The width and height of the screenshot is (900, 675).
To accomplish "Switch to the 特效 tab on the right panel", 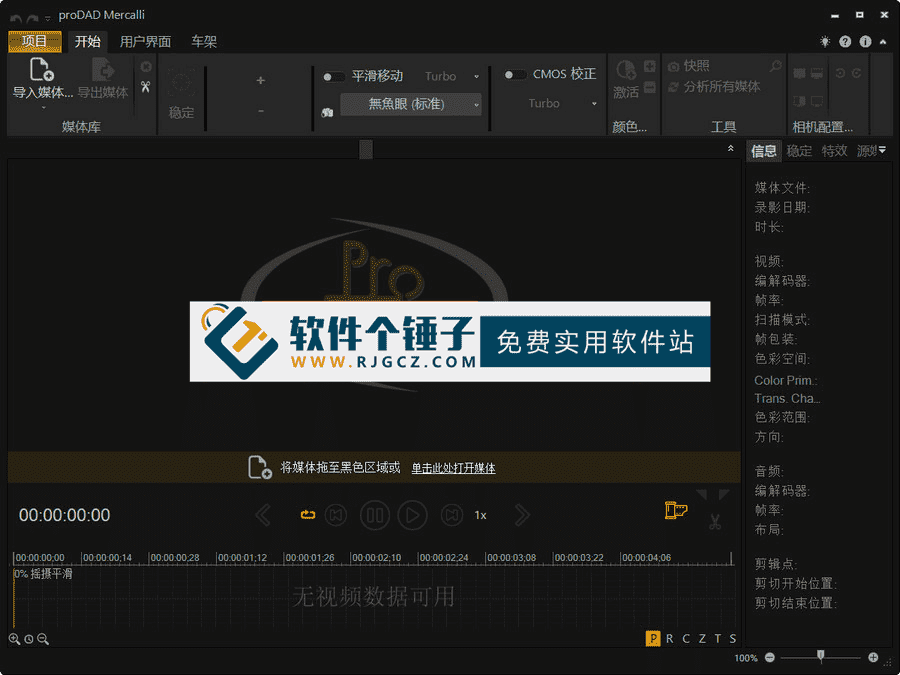I will coord(836,150).
